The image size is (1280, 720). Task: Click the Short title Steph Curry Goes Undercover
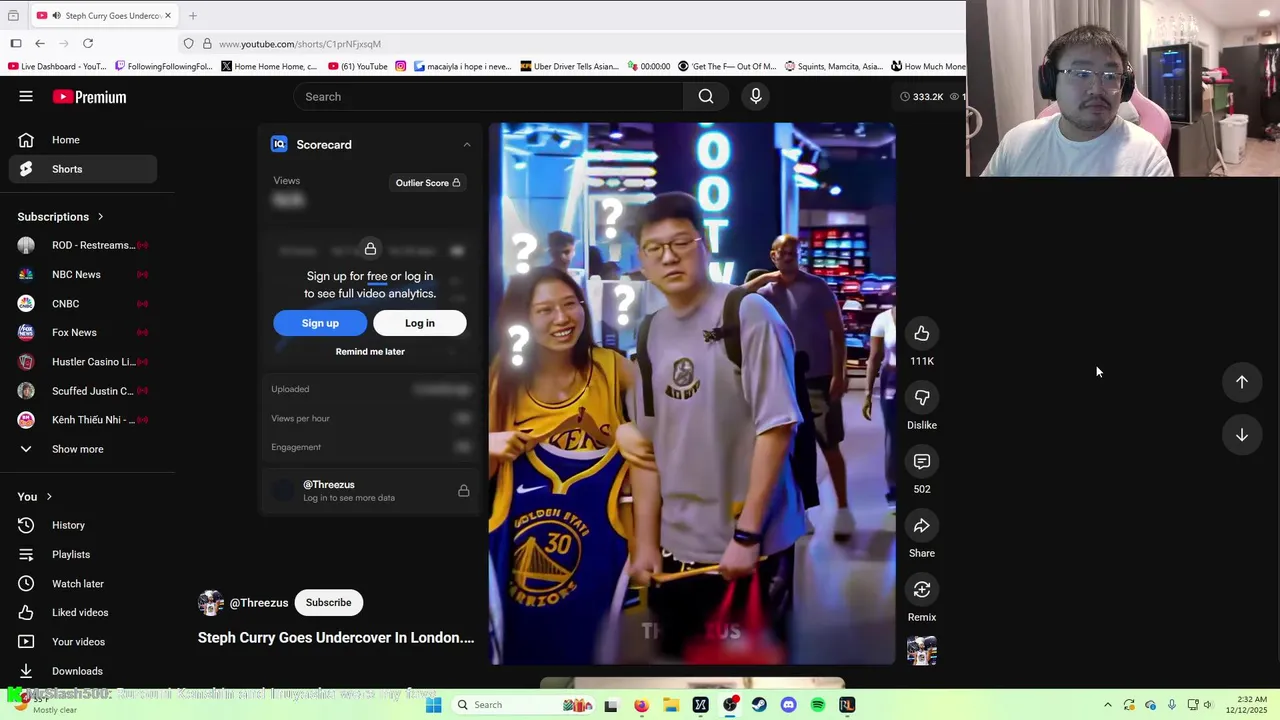(x=336, y=638)
